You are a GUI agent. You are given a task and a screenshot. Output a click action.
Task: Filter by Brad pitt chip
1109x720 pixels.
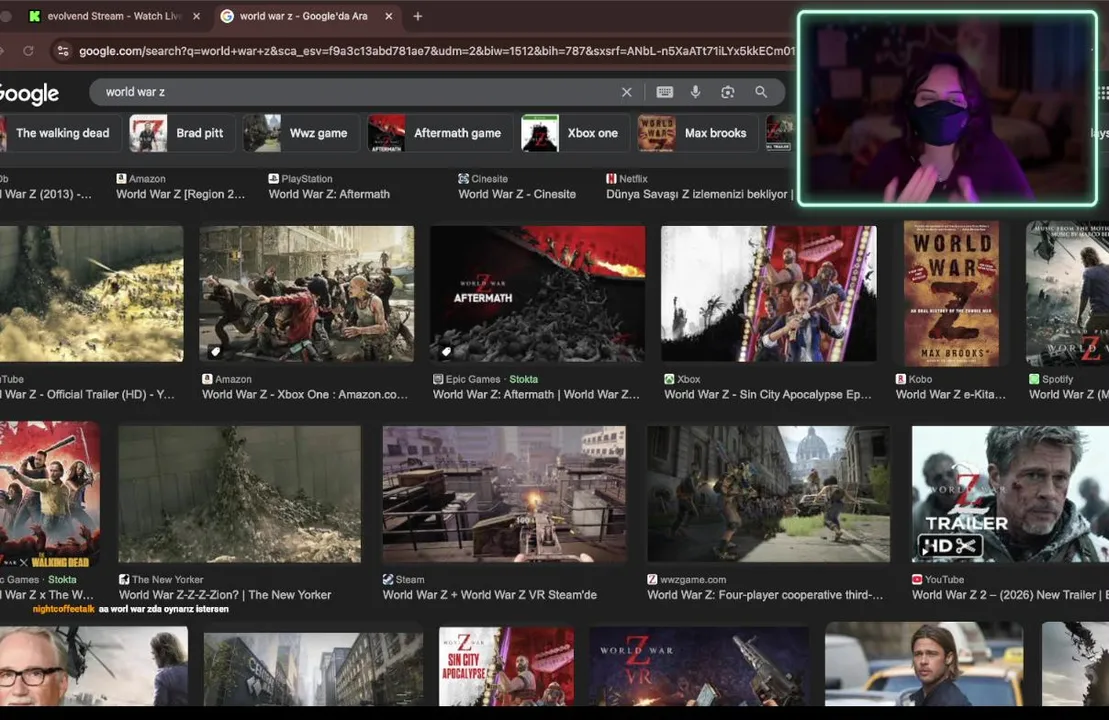182,133
